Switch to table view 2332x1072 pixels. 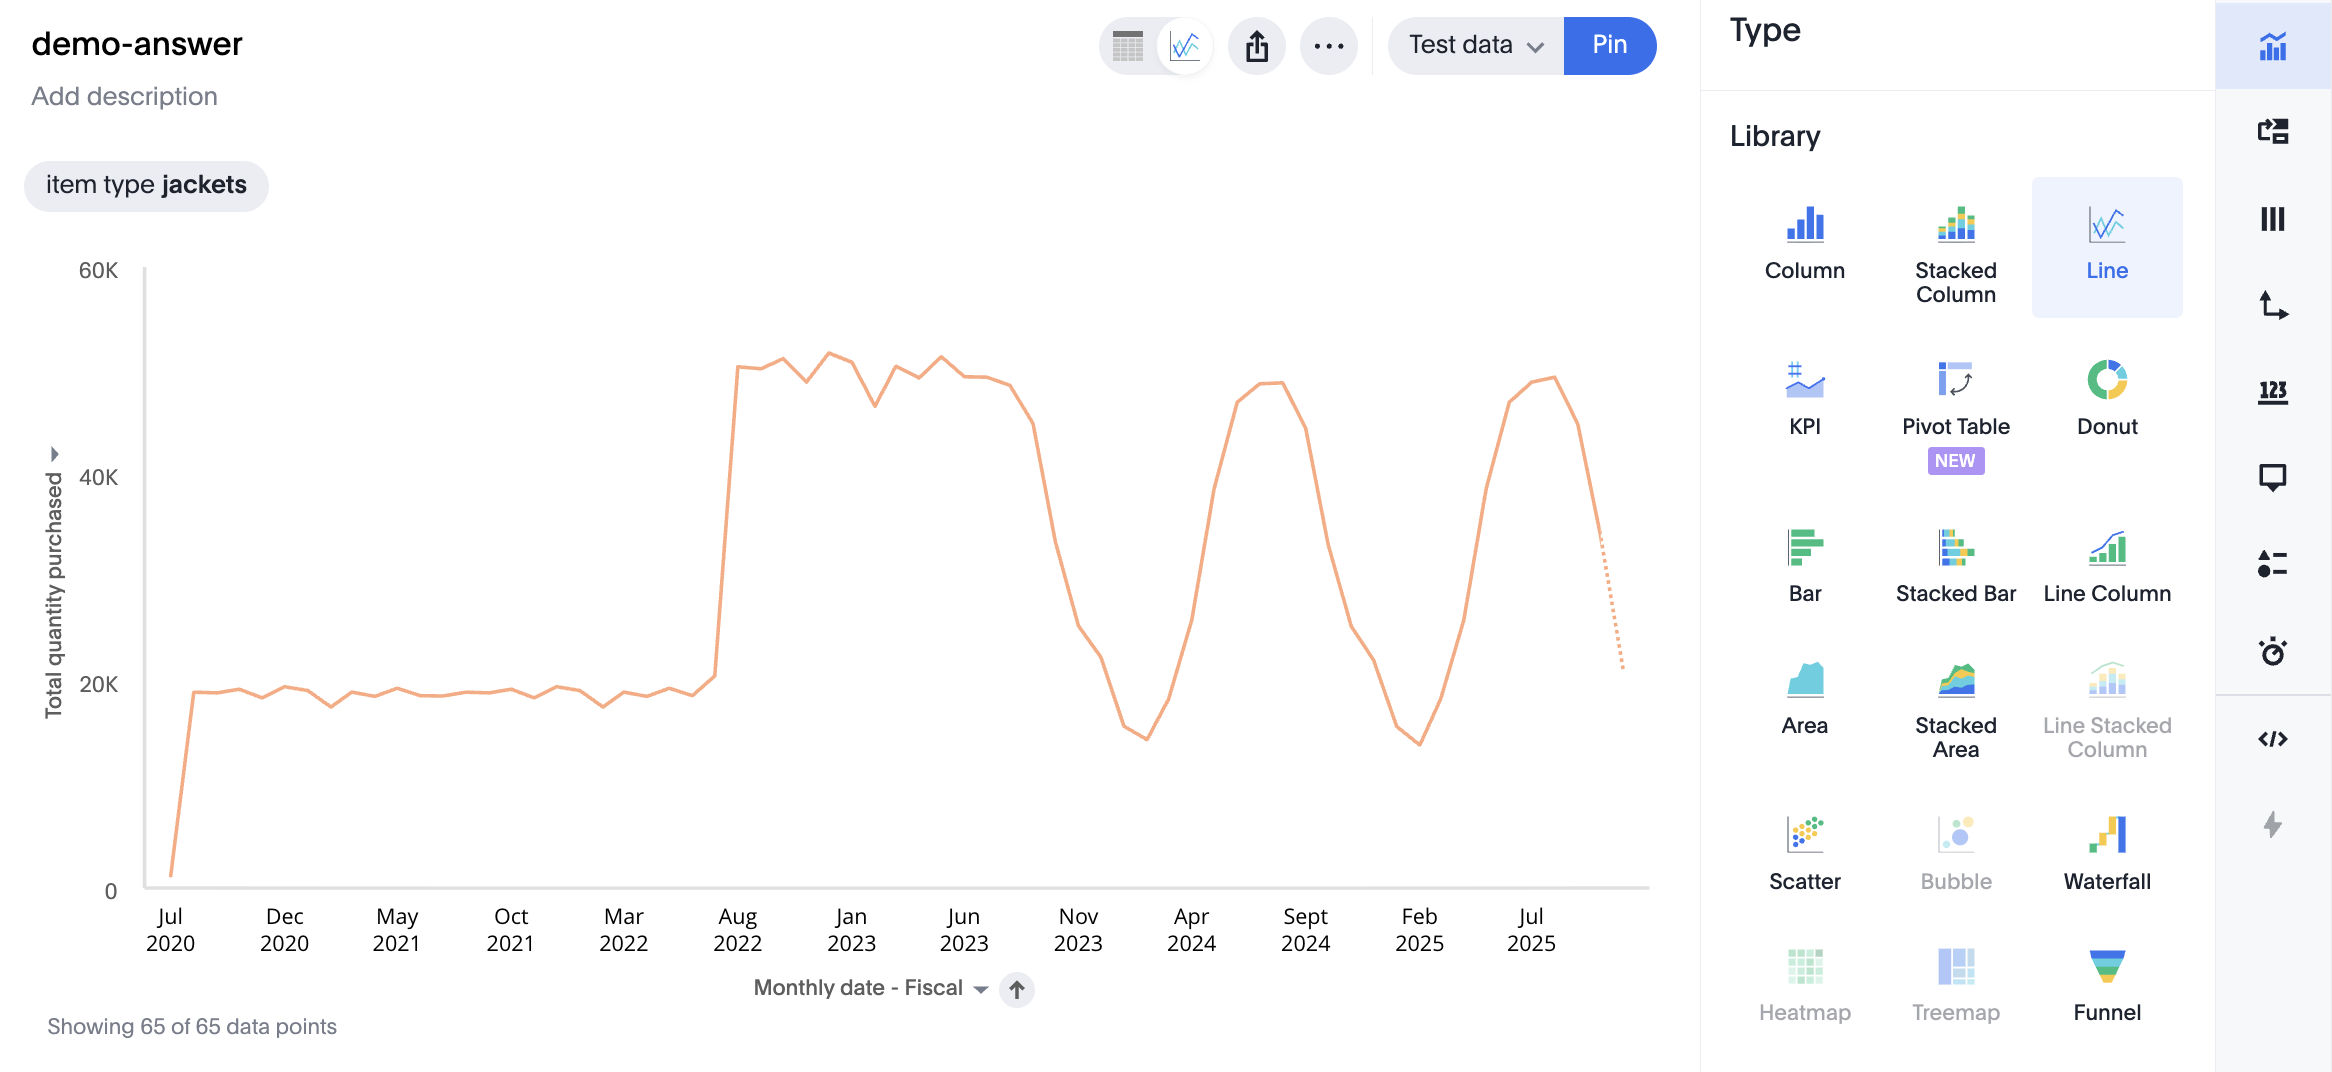[1127, 46]
